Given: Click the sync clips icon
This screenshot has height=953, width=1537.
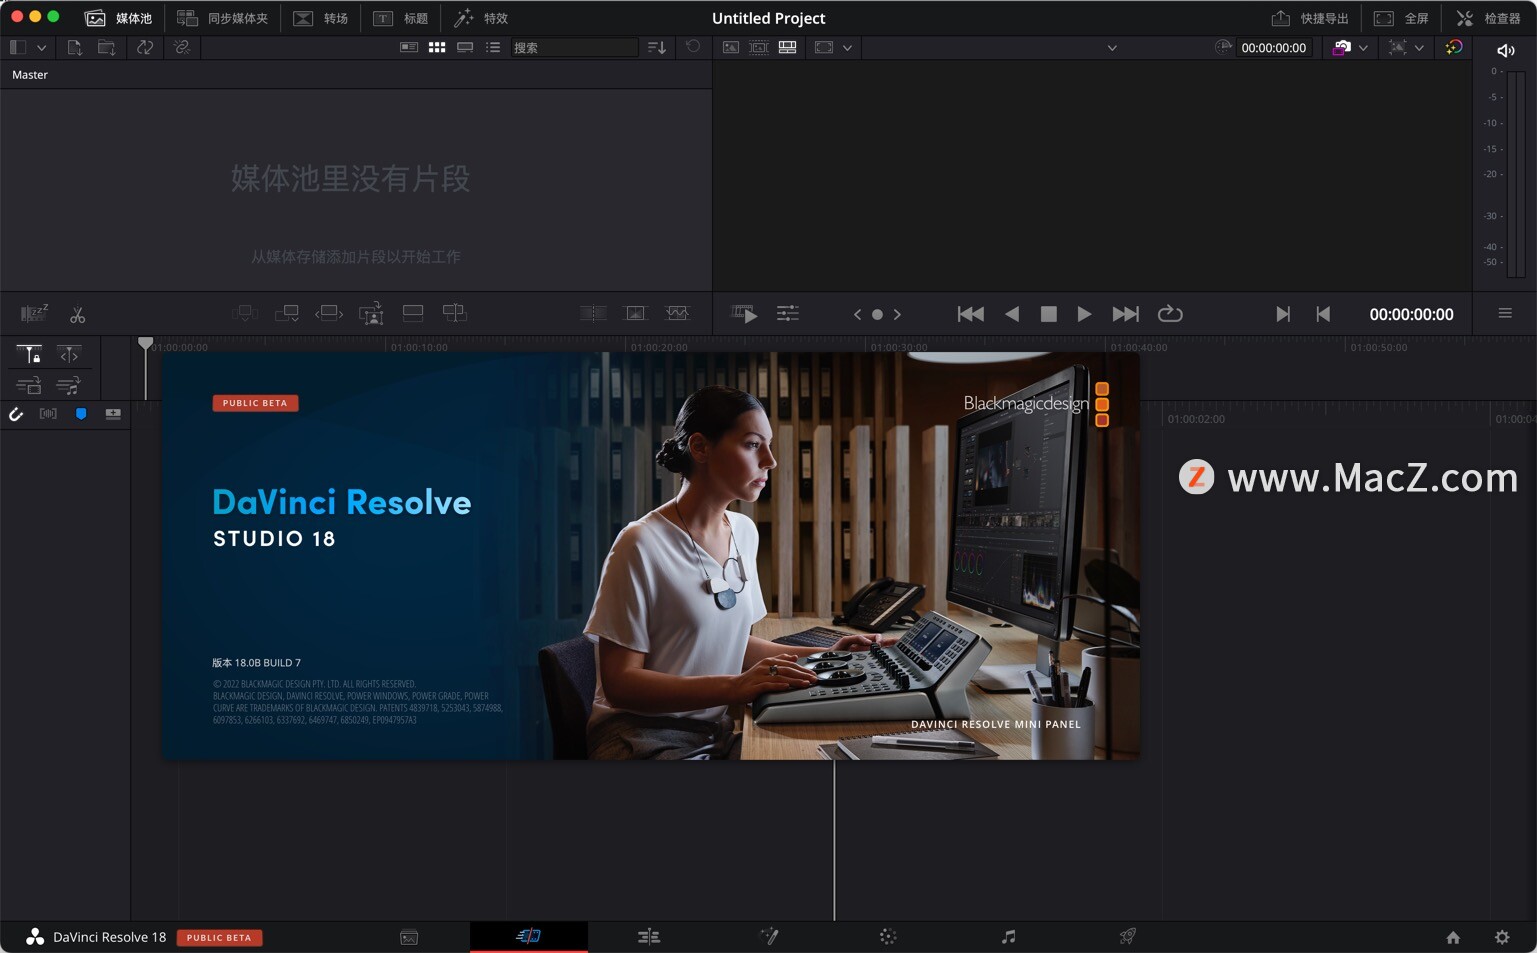Looking at the screenshot, I should [145, 47].
